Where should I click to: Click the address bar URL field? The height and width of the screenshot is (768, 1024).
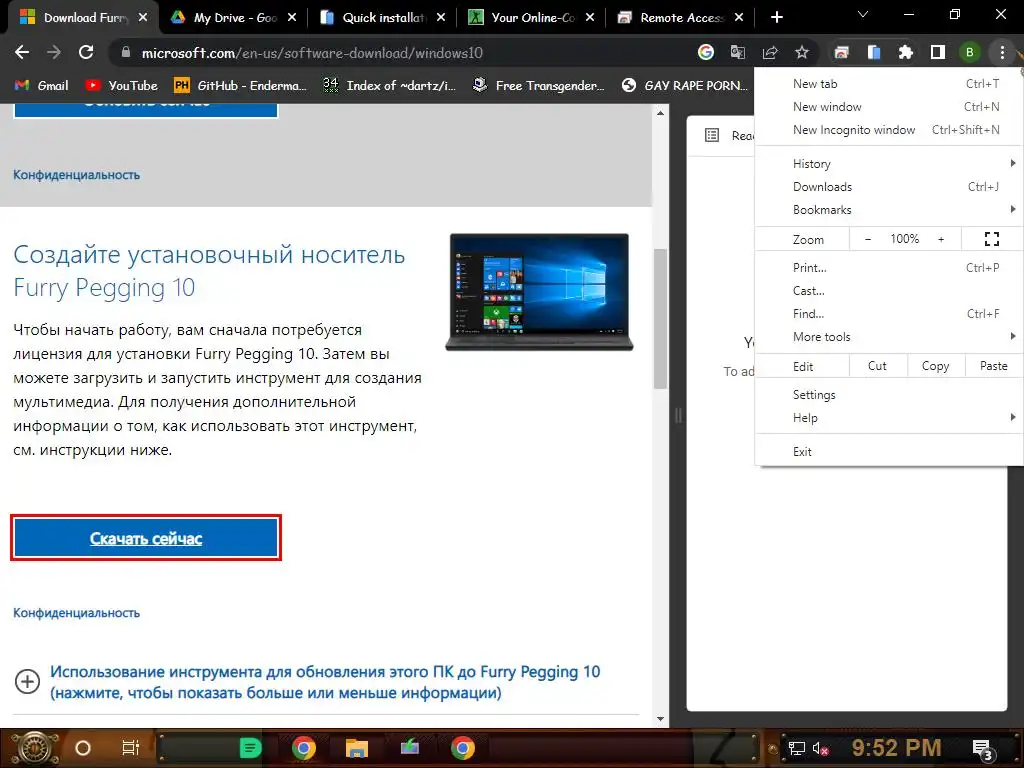tap(405, 53)
